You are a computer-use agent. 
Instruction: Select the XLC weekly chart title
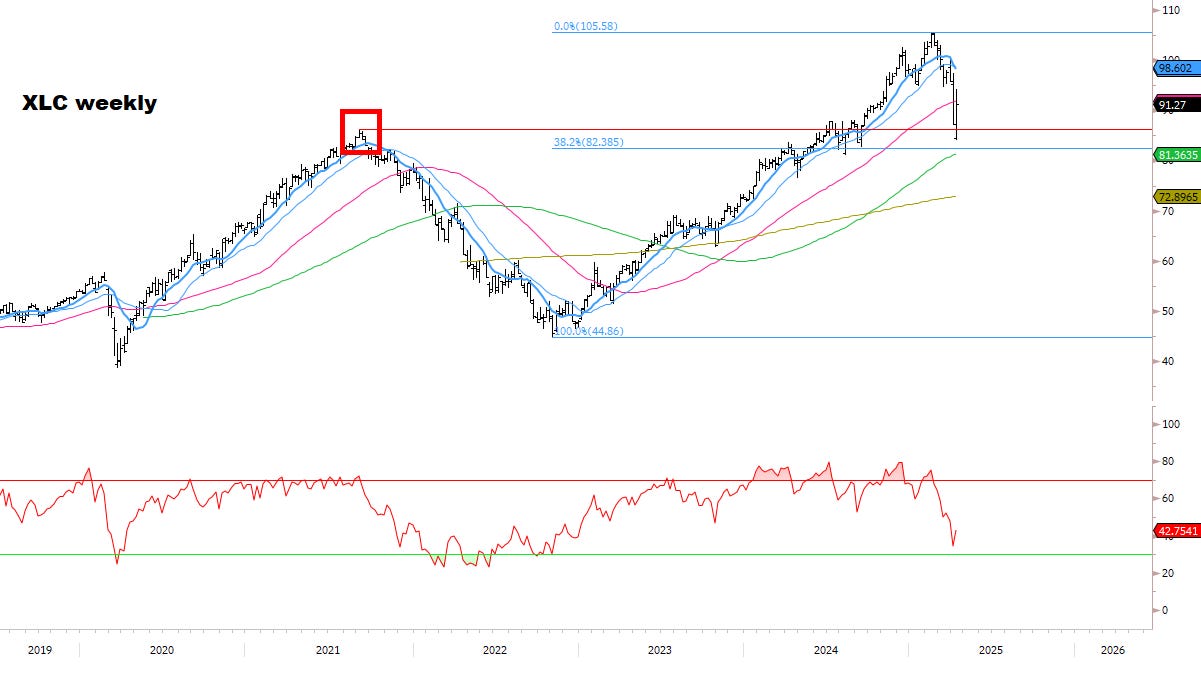tap(89, 103)
